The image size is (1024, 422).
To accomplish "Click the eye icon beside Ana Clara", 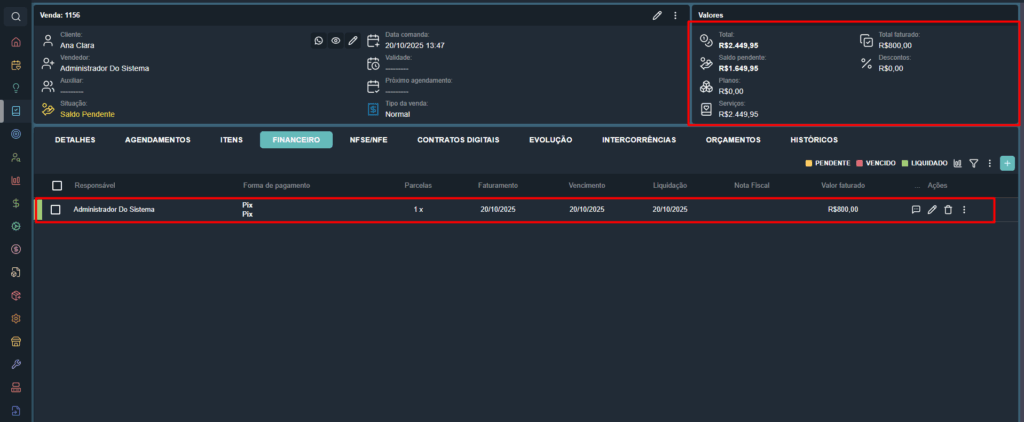I will click(x=336, y=41).
